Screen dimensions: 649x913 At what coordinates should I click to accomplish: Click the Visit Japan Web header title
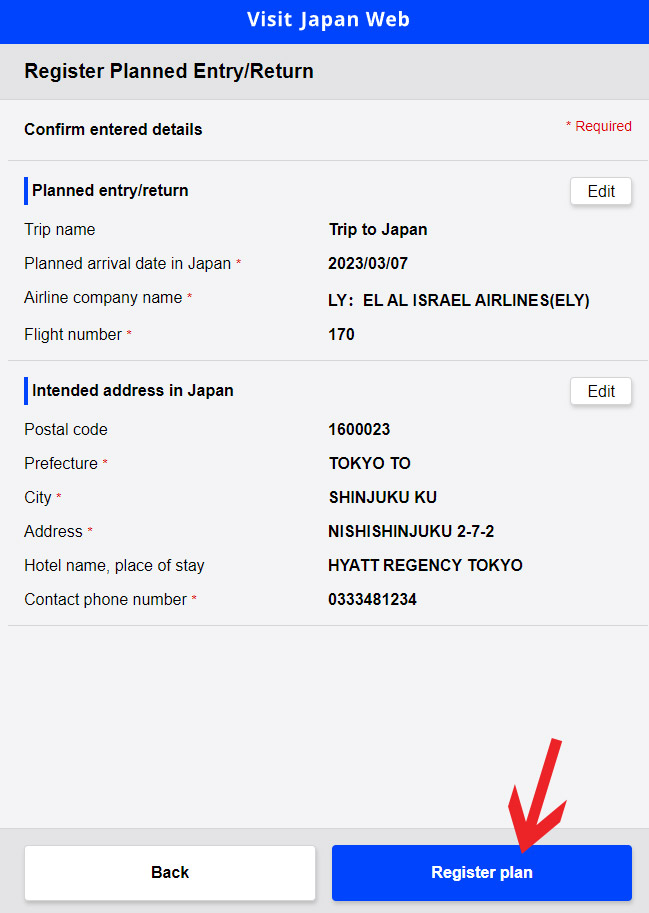pyautogui.click(x=328, y=20)
